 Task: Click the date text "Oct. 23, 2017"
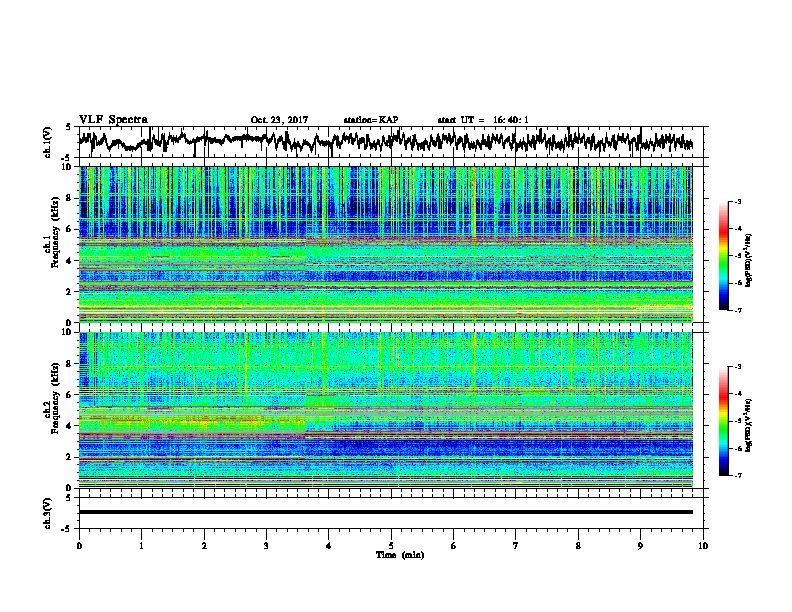pos(279,120)
